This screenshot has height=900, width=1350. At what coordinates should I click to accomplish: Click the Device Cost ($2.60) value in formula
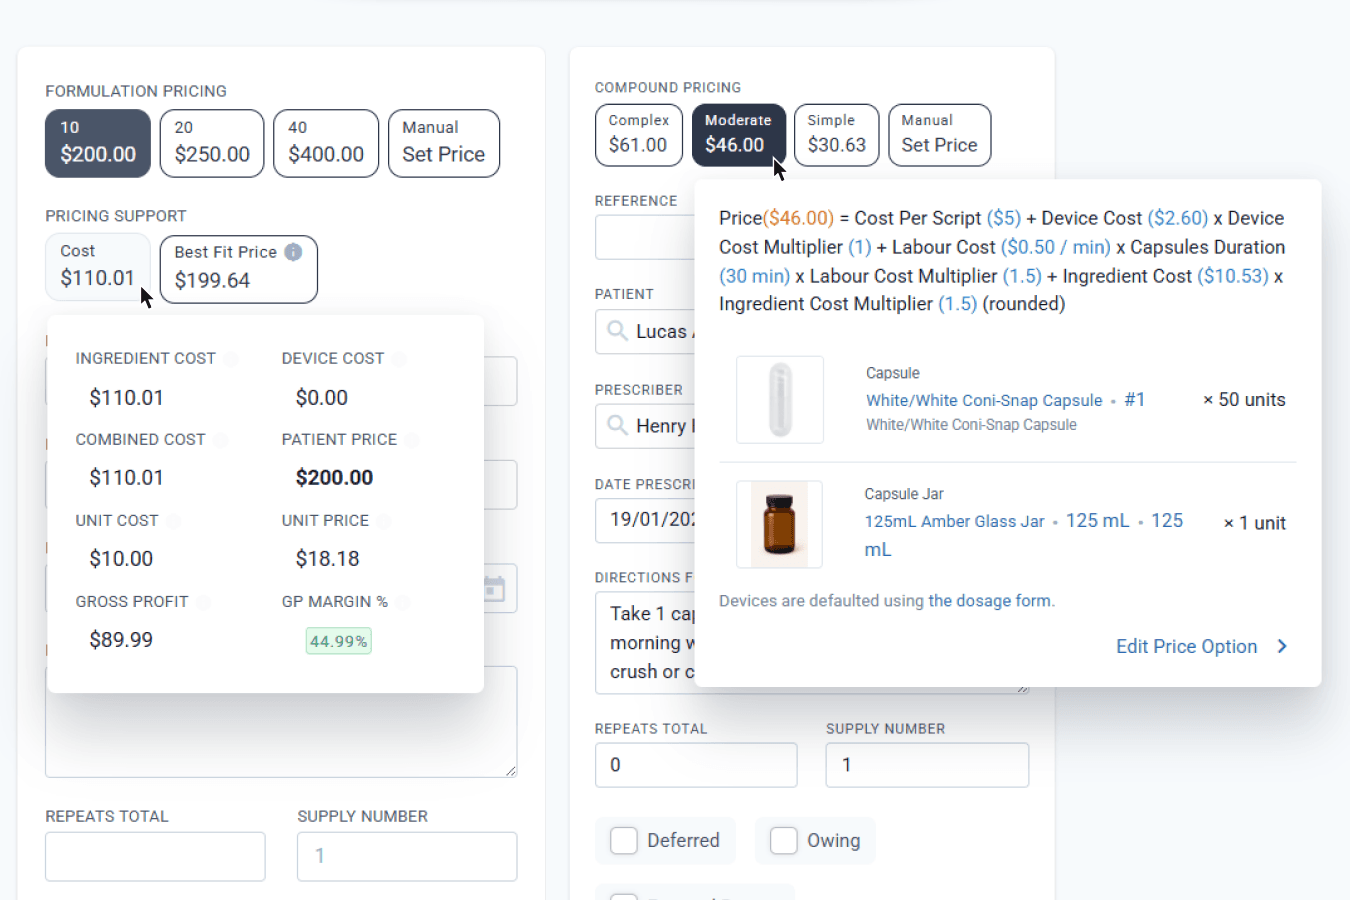pyautogui.click(x=1178, y=218)
